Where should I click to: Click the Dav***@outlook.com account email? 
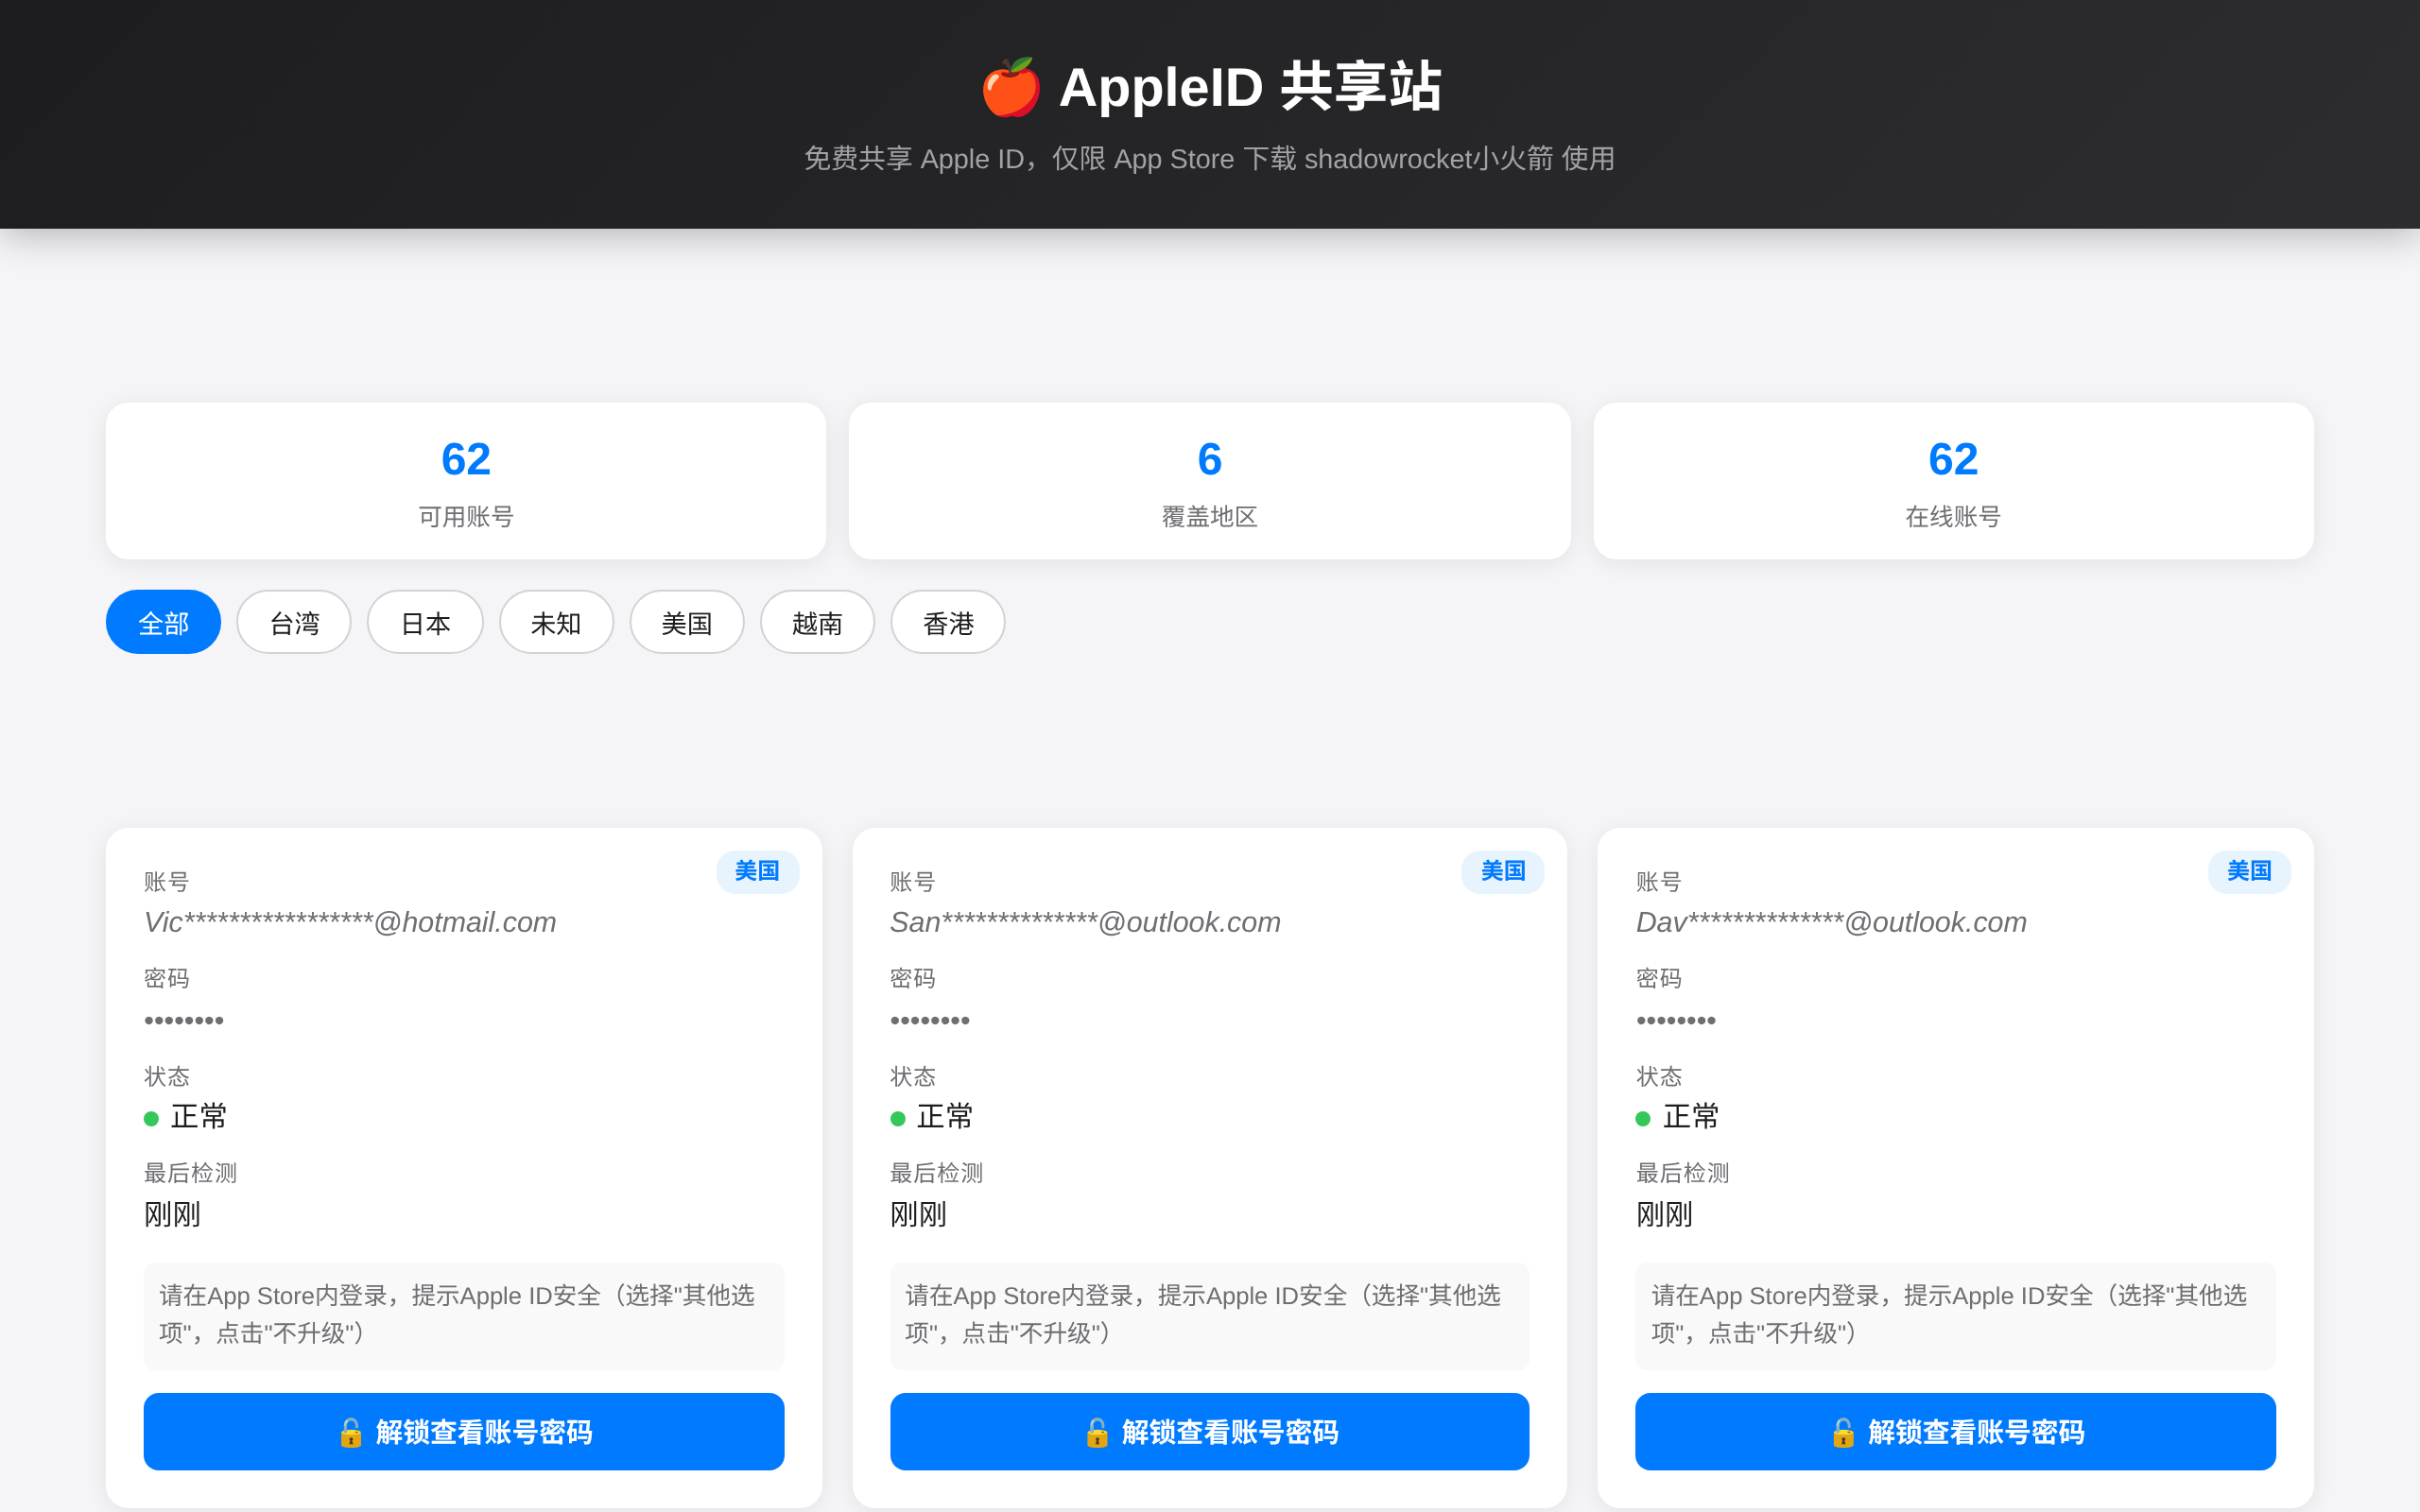tap(1831, 922)
